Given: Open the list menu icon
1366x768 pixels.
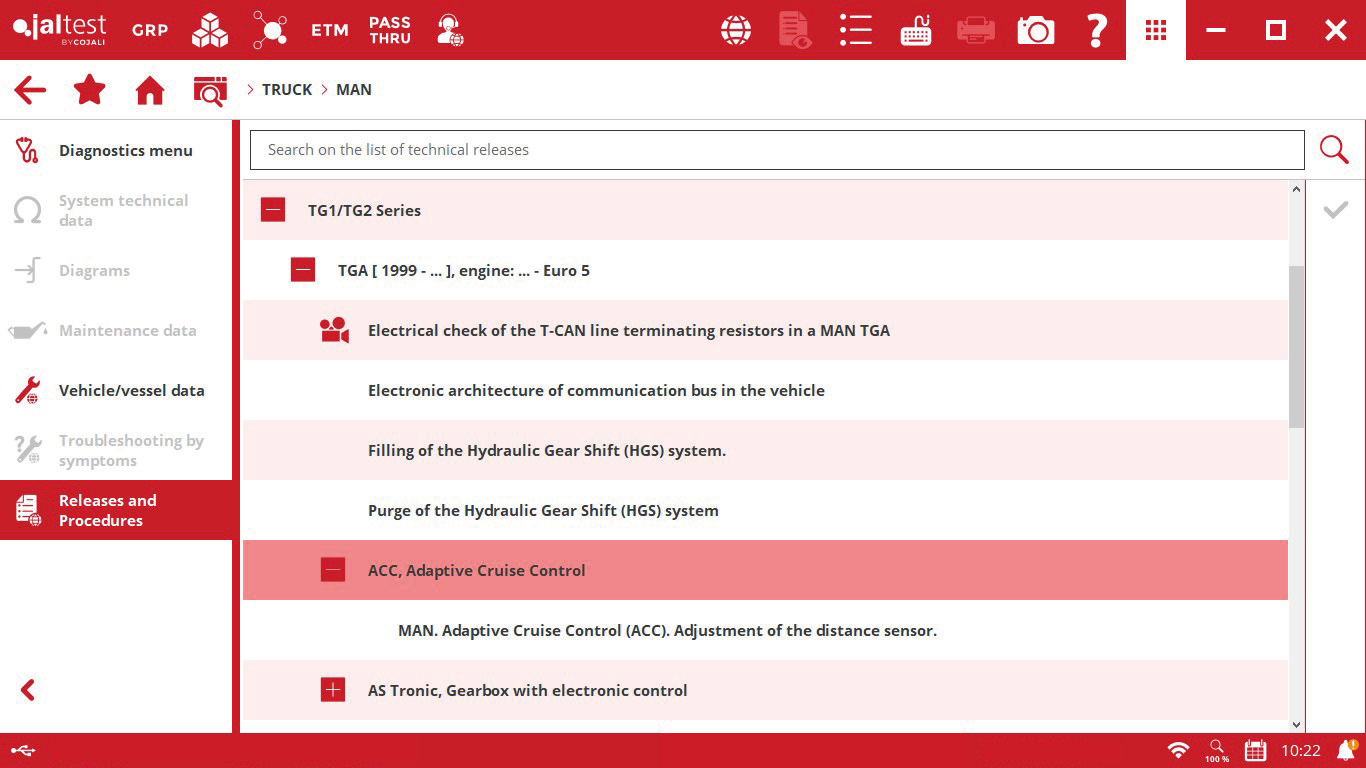Looking at the screenshot, I should click(856, 30).
